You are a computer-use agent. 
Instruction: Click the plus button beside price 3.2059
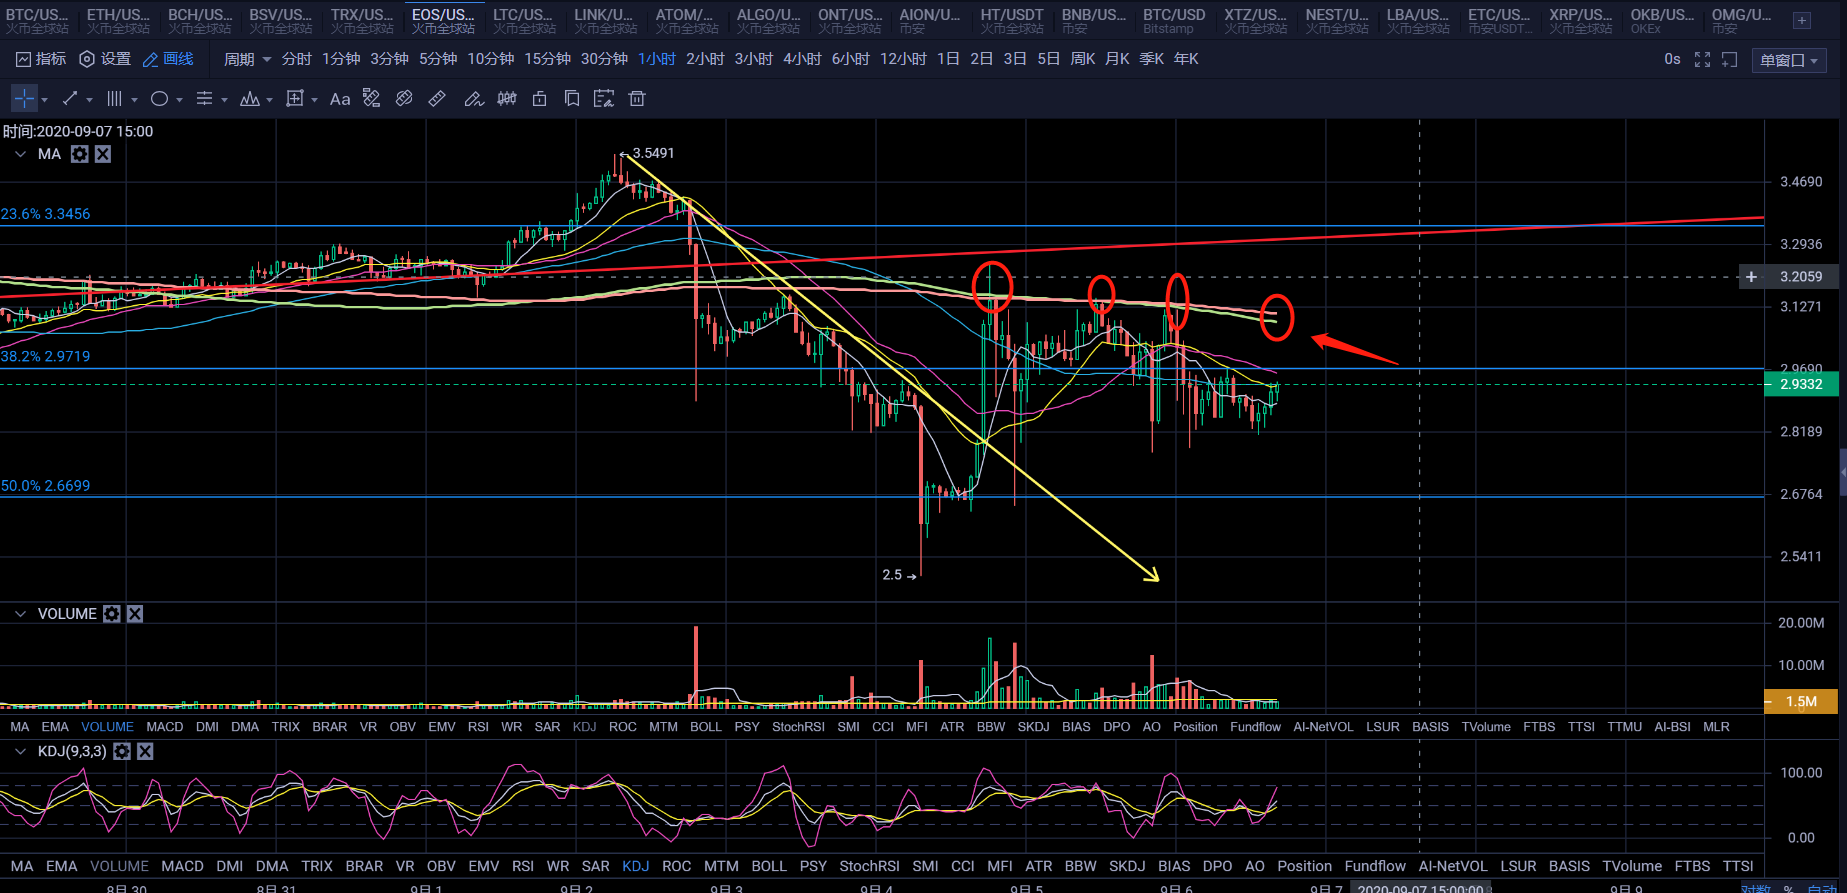[1751, 277]
